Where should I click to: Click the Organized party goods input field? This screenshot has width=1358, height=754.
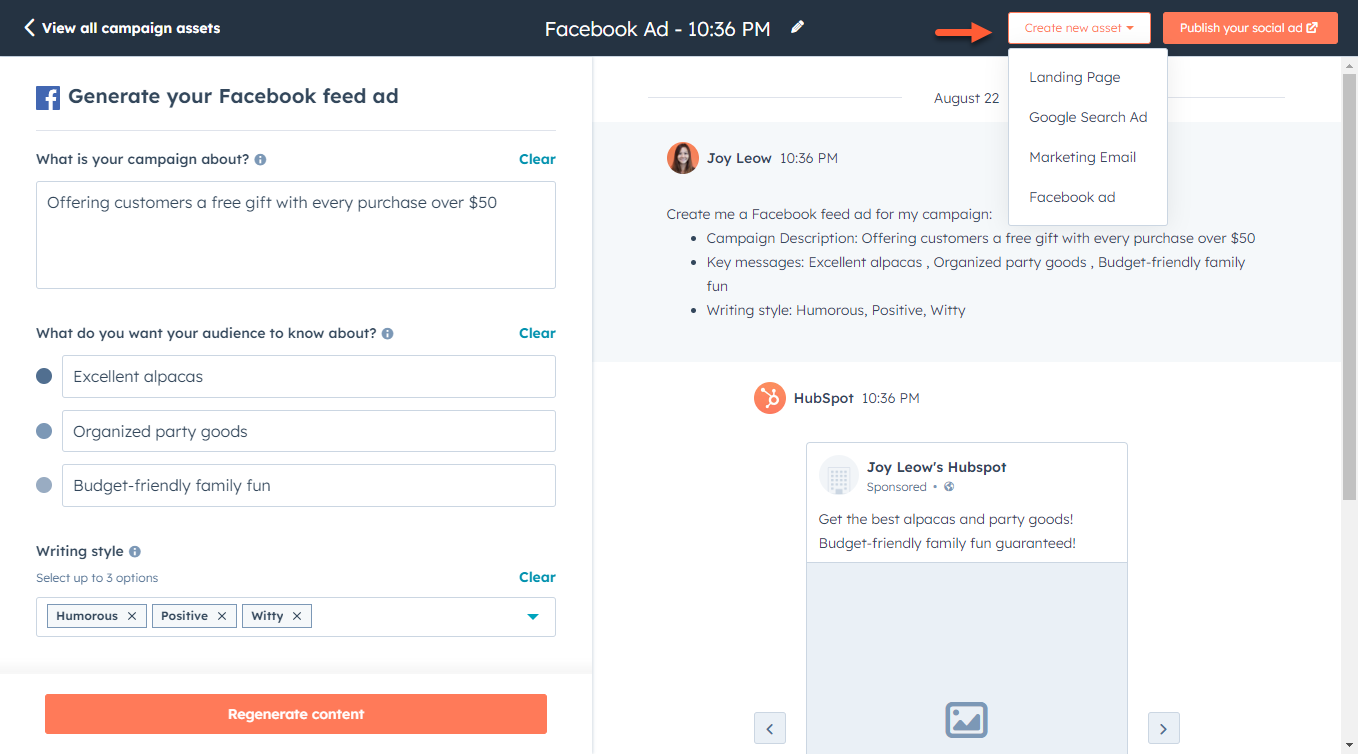pos(308,431)
